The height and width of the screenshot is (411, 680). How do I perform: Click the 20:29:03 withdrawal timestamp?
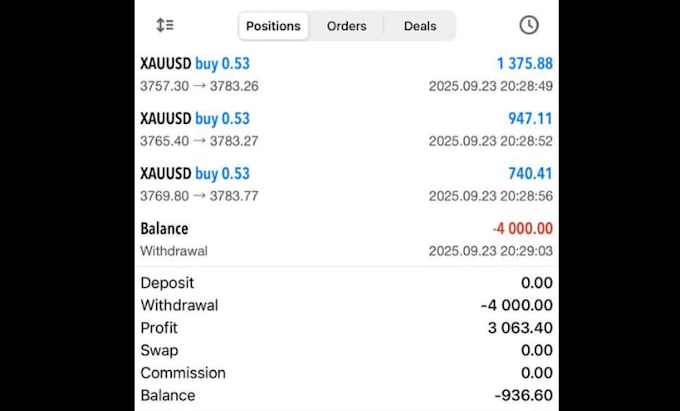pyautogui.click(x=491, y=251)
